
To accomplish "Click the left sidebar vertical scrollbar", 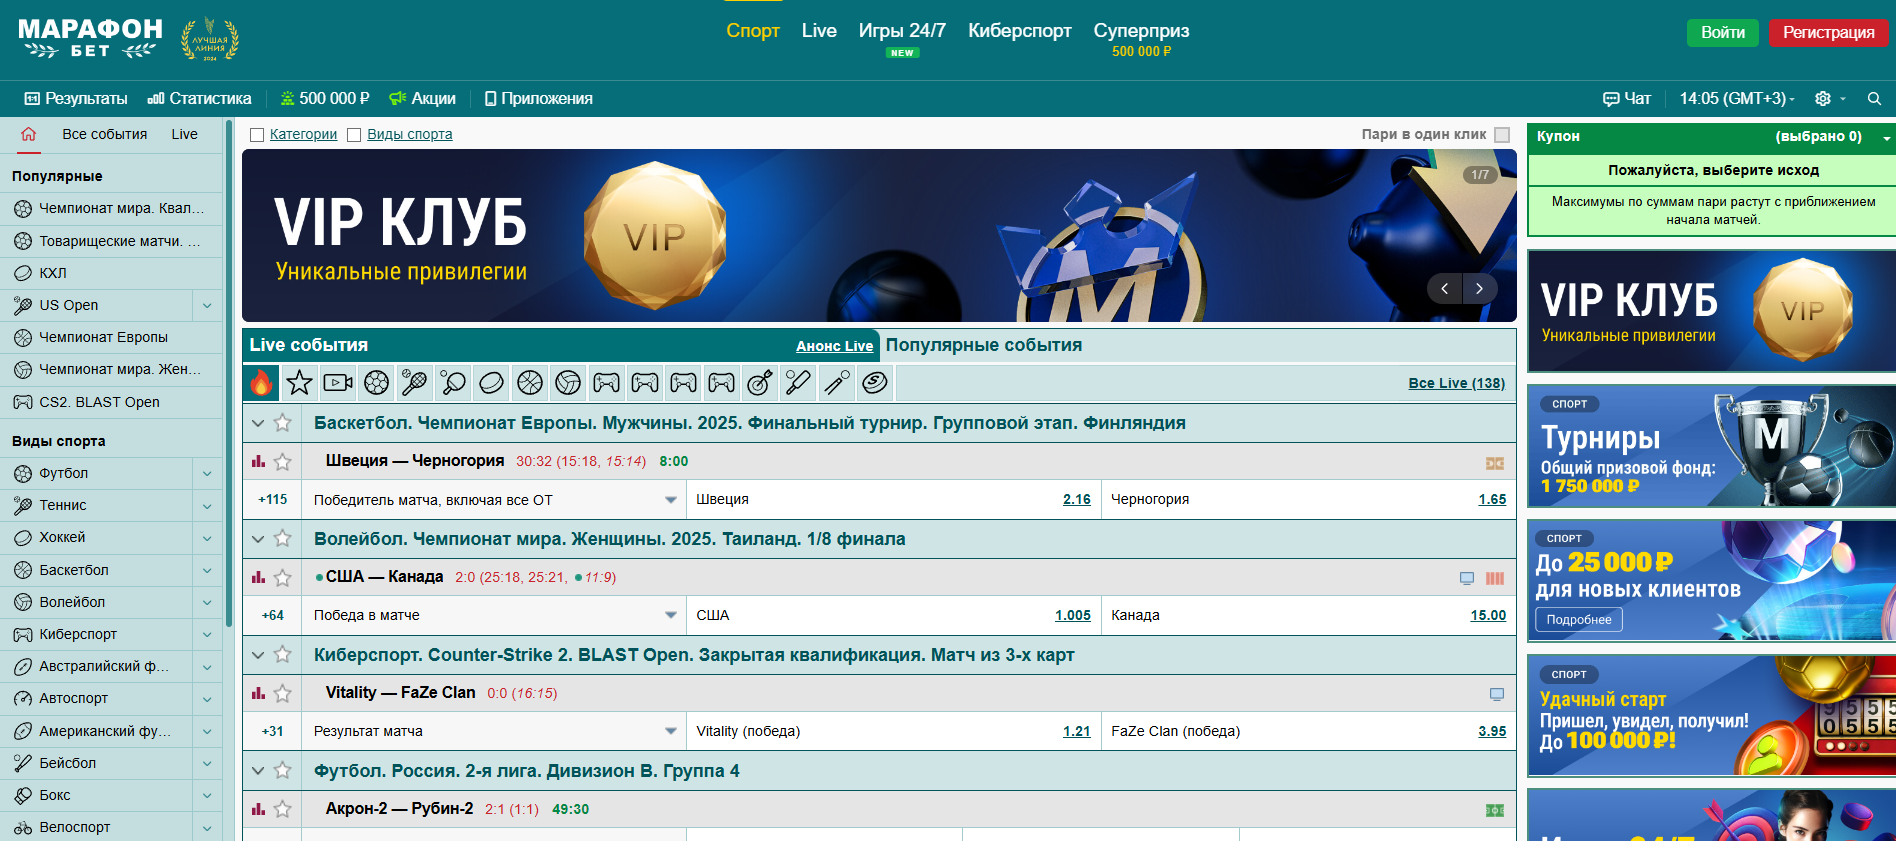I will [229, 375].
